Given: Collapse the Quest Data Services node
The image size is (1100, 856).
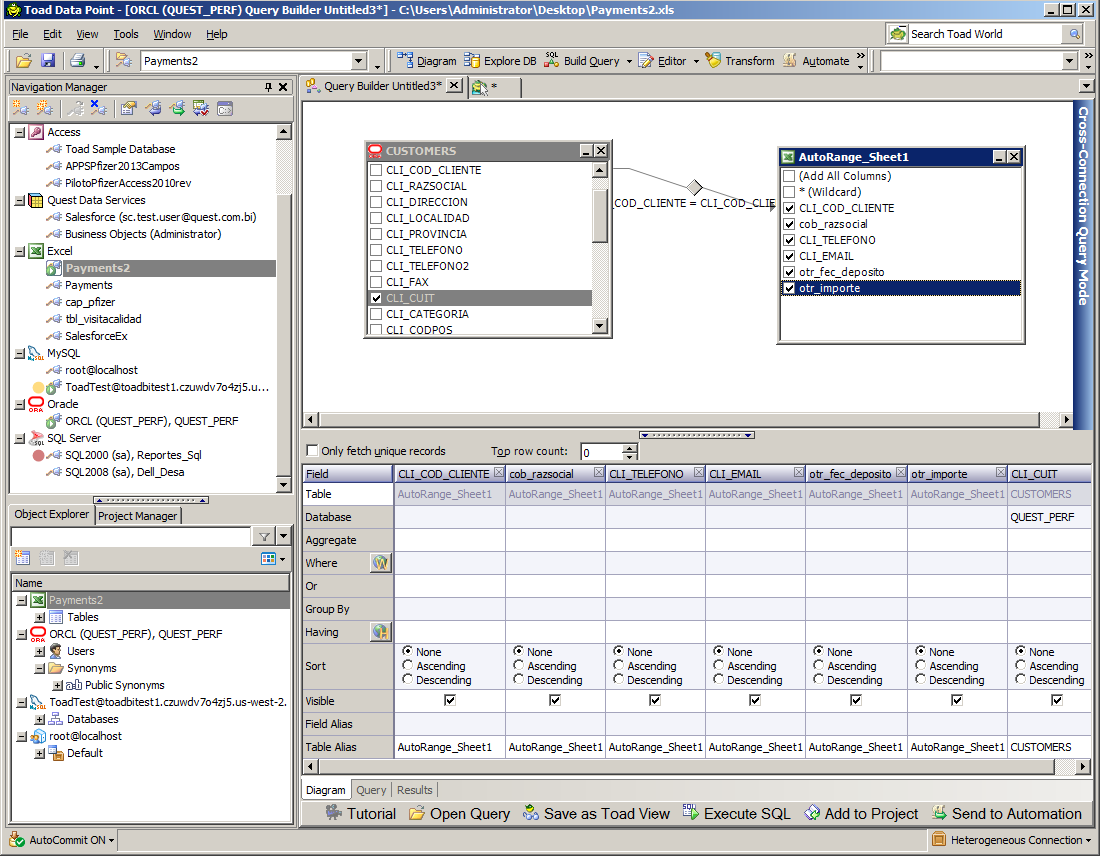Looking at the screenshot, I should point(20,200).
